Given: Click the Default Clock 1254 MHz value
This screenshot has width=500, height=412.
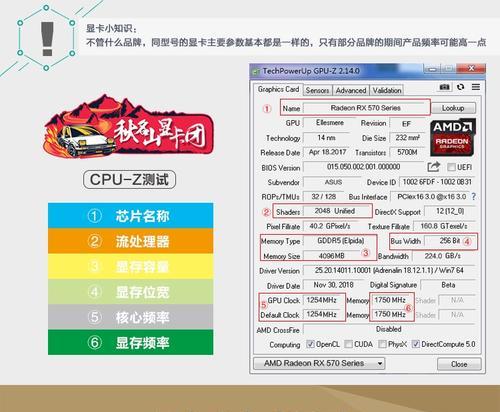Looking at the screenshot, I should 322,314.
